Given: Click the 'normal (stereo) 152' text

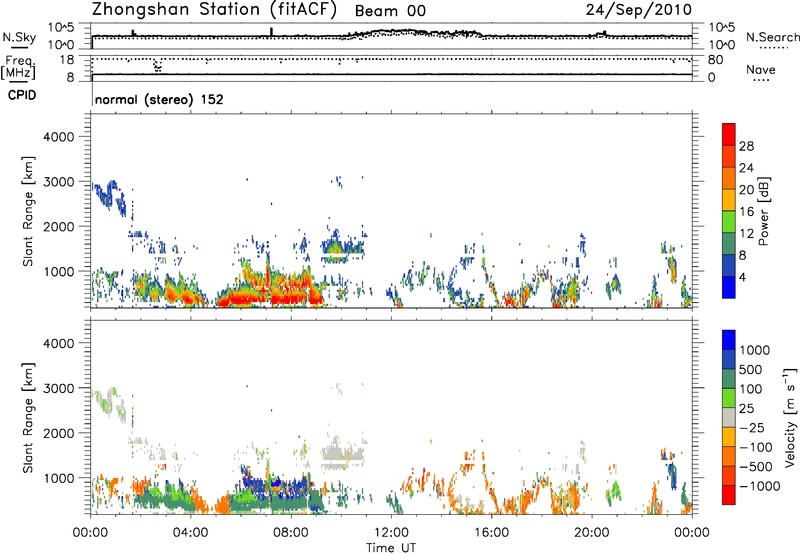Looking at the screenshot, I should click(x=159, y=99).
